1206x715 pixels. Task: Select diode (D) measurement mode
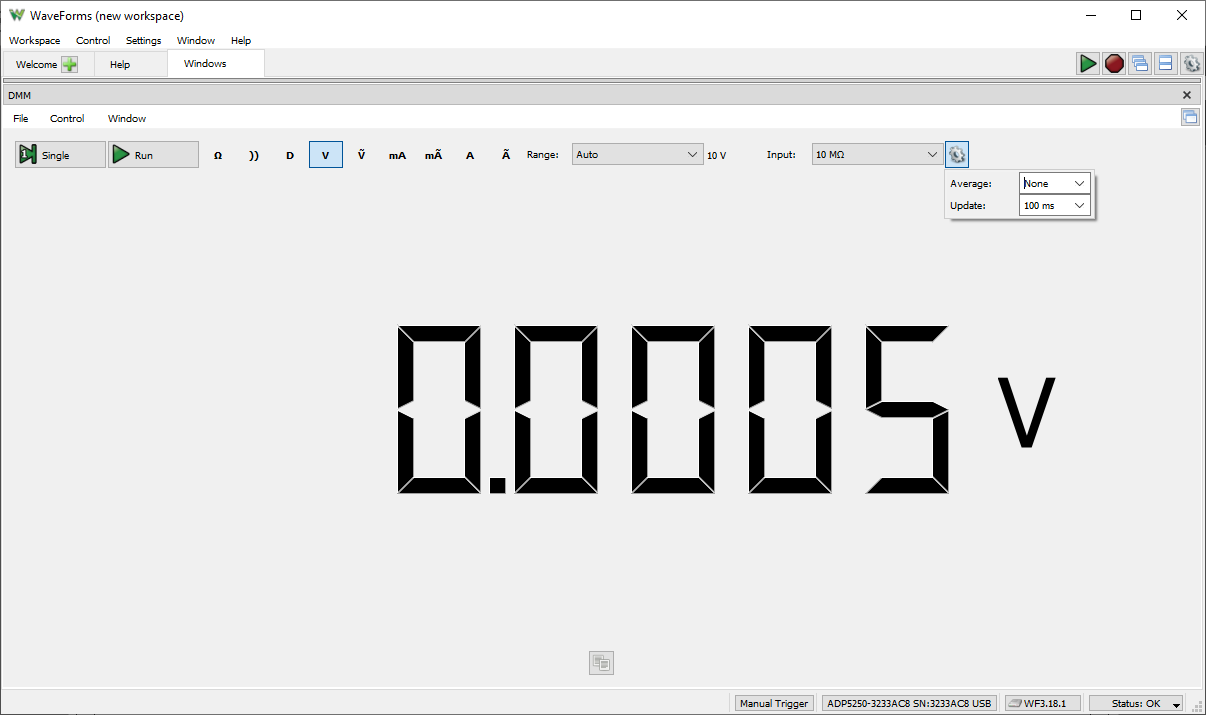pos(290,155)
